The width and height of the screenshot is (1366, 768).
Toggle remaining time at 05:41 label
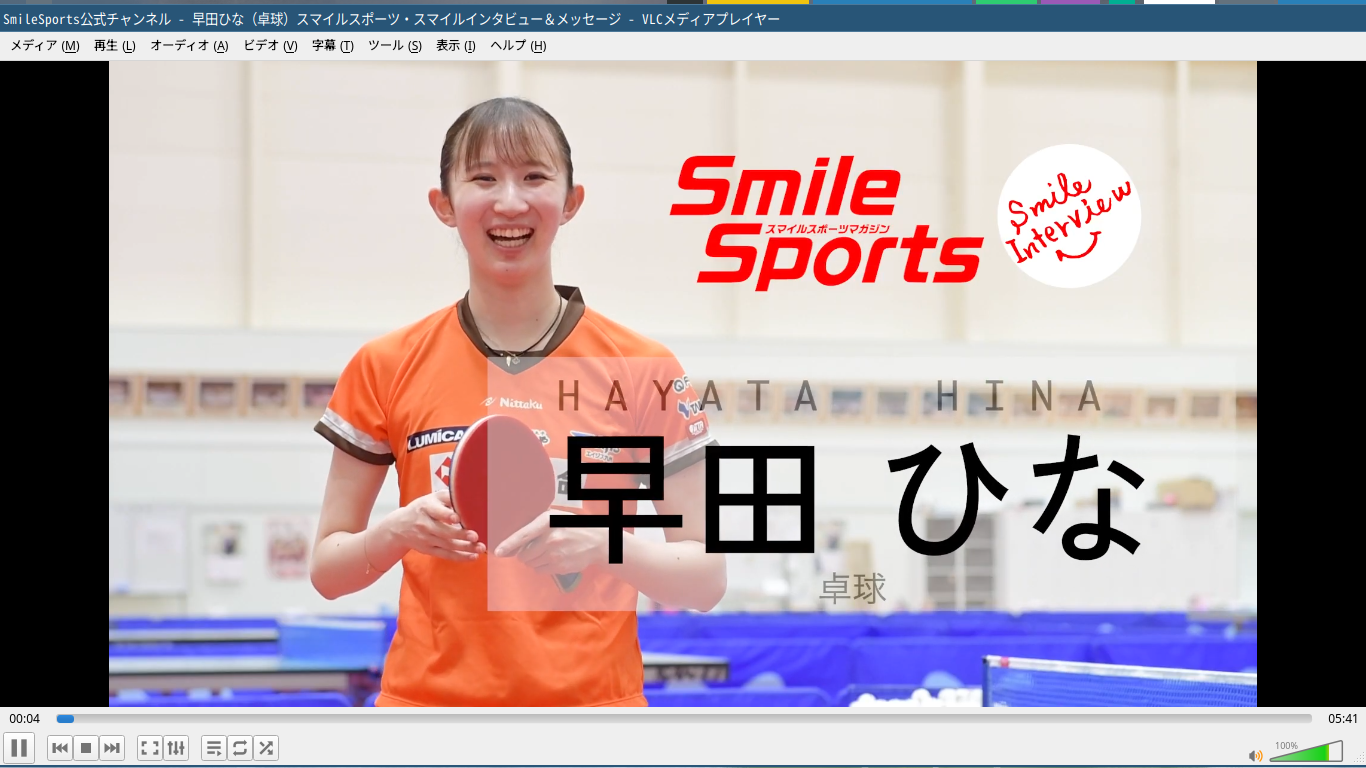click(1343, 718)
